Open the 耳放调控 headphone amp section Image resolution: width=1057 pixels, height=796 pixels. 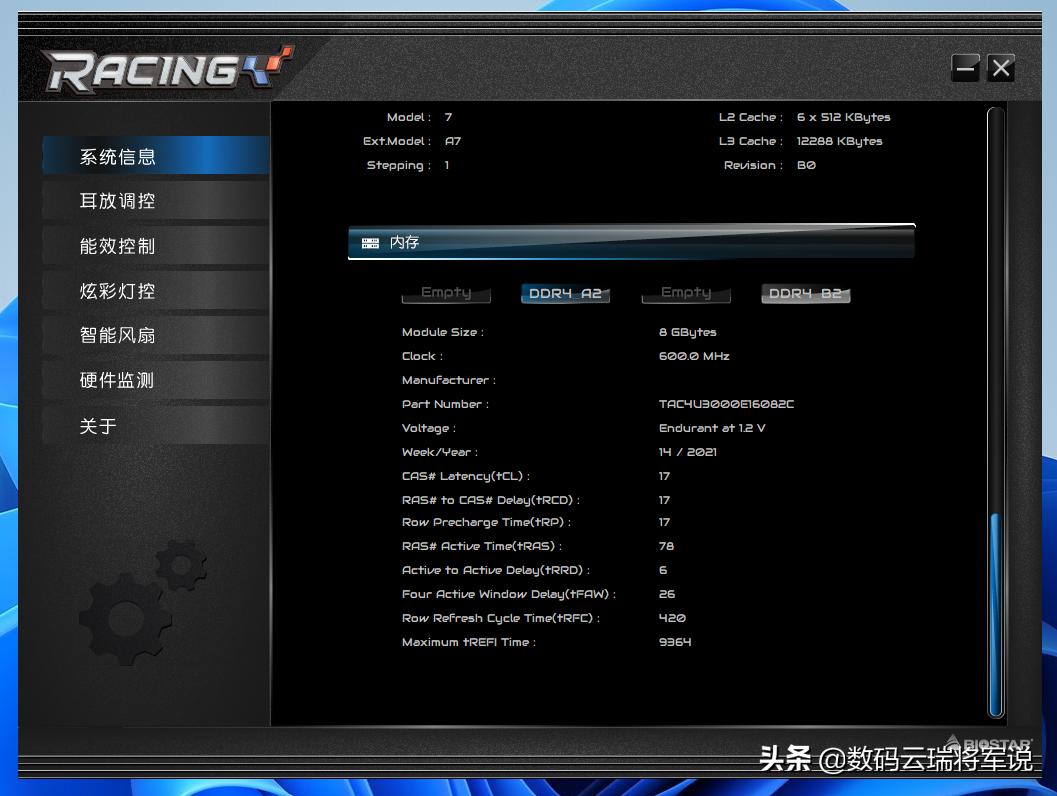coord(156,200)
